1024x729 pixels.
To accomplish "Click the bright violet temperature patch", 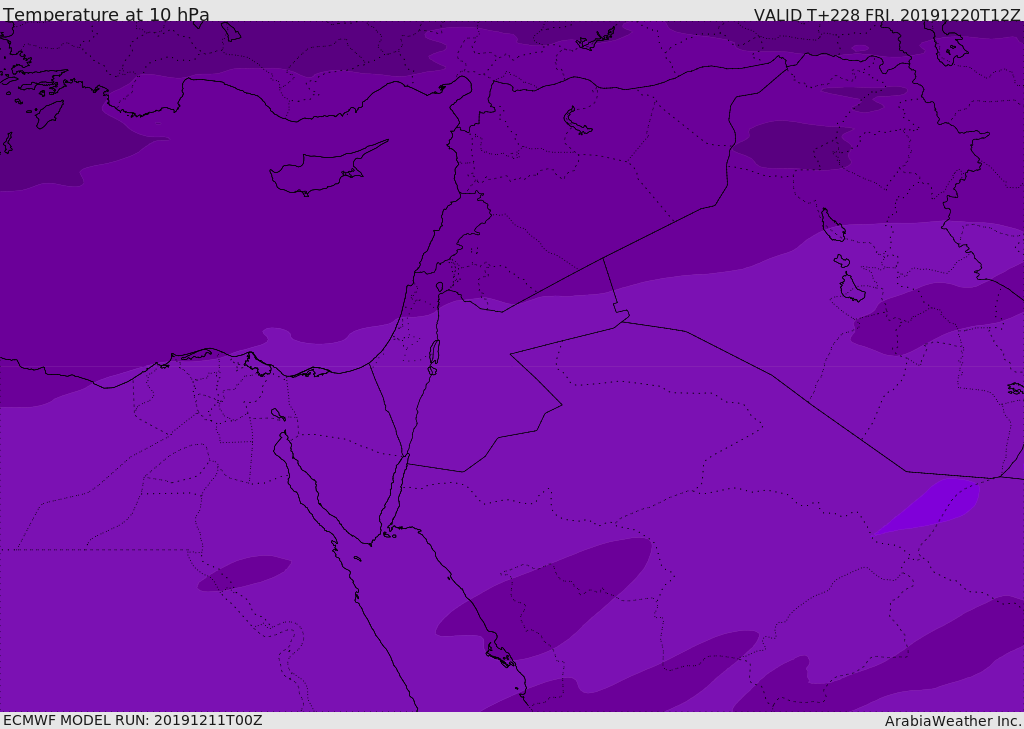I will pyautogui.click(x=927, y=506).
